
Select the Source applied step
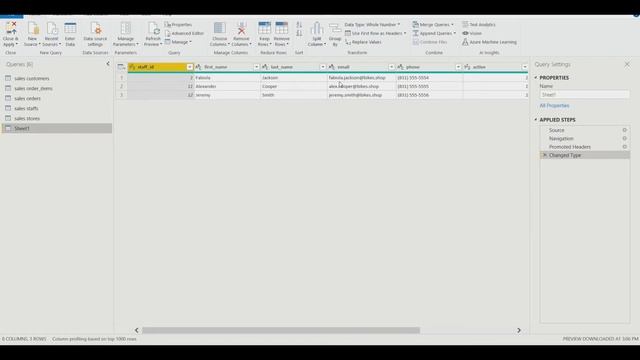click(x=584, y=130)
